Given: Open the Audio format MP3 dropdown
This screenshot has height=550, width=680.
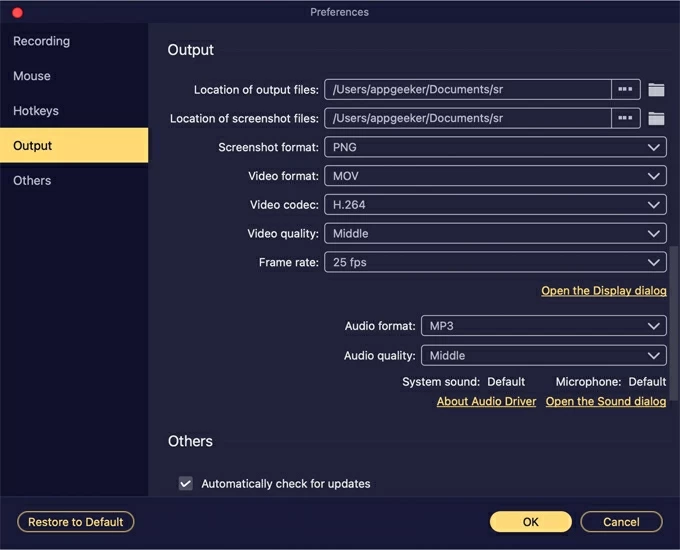Looking at the screenshot, I should (x=543, y=326).
